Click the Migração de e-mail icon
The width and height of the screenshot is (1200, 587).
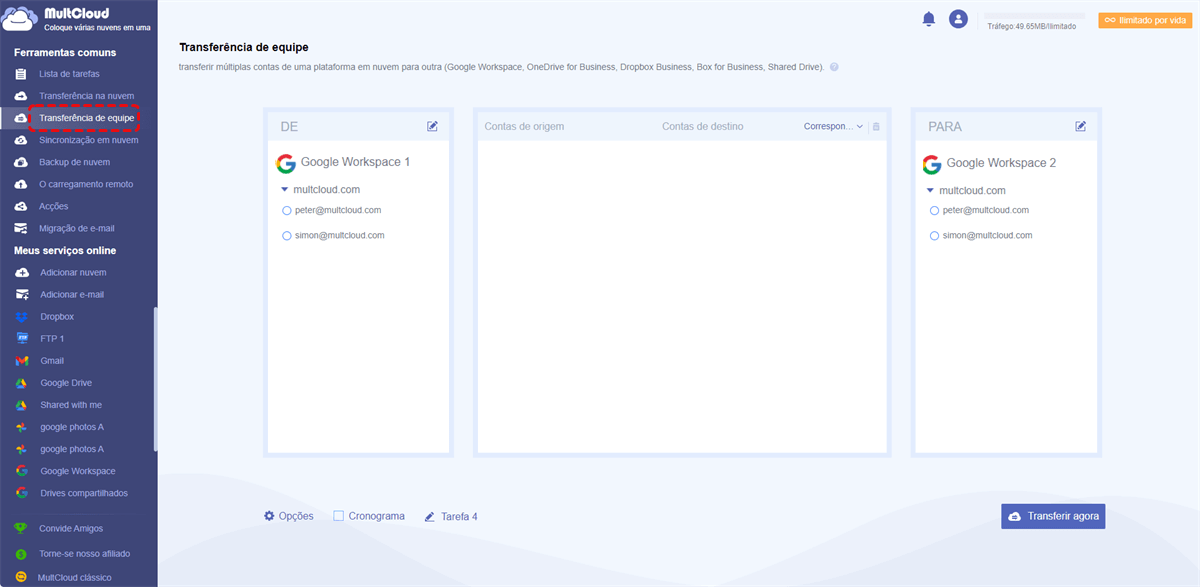(21, 228)
